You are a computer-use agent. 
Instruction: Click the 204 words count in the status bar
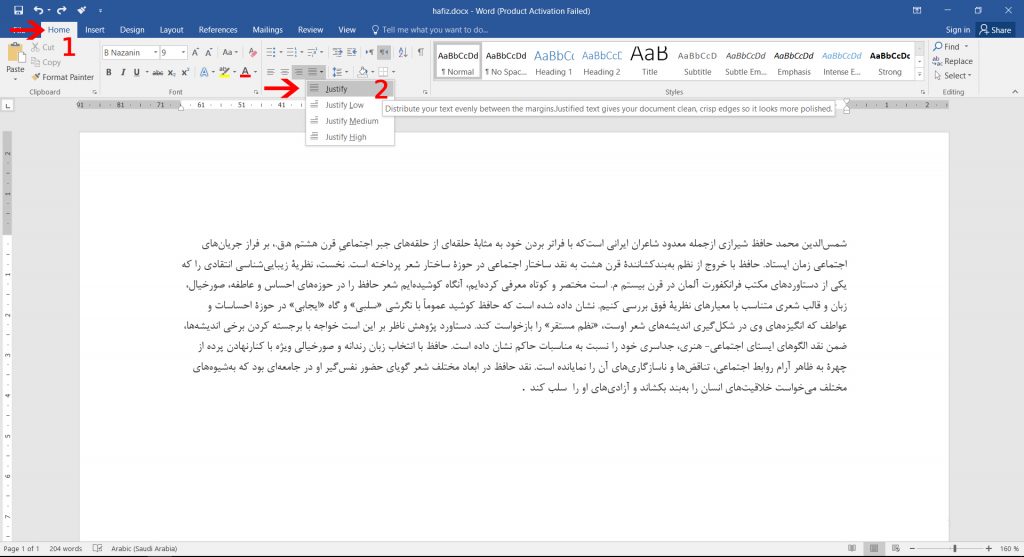[x=65, y=549]
